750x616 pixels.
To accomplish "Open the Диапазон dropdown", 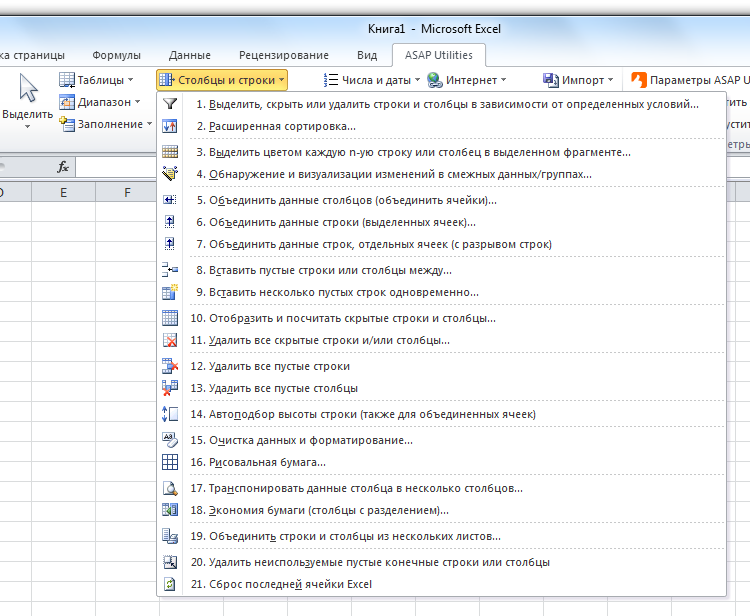I will click(99, 102).
